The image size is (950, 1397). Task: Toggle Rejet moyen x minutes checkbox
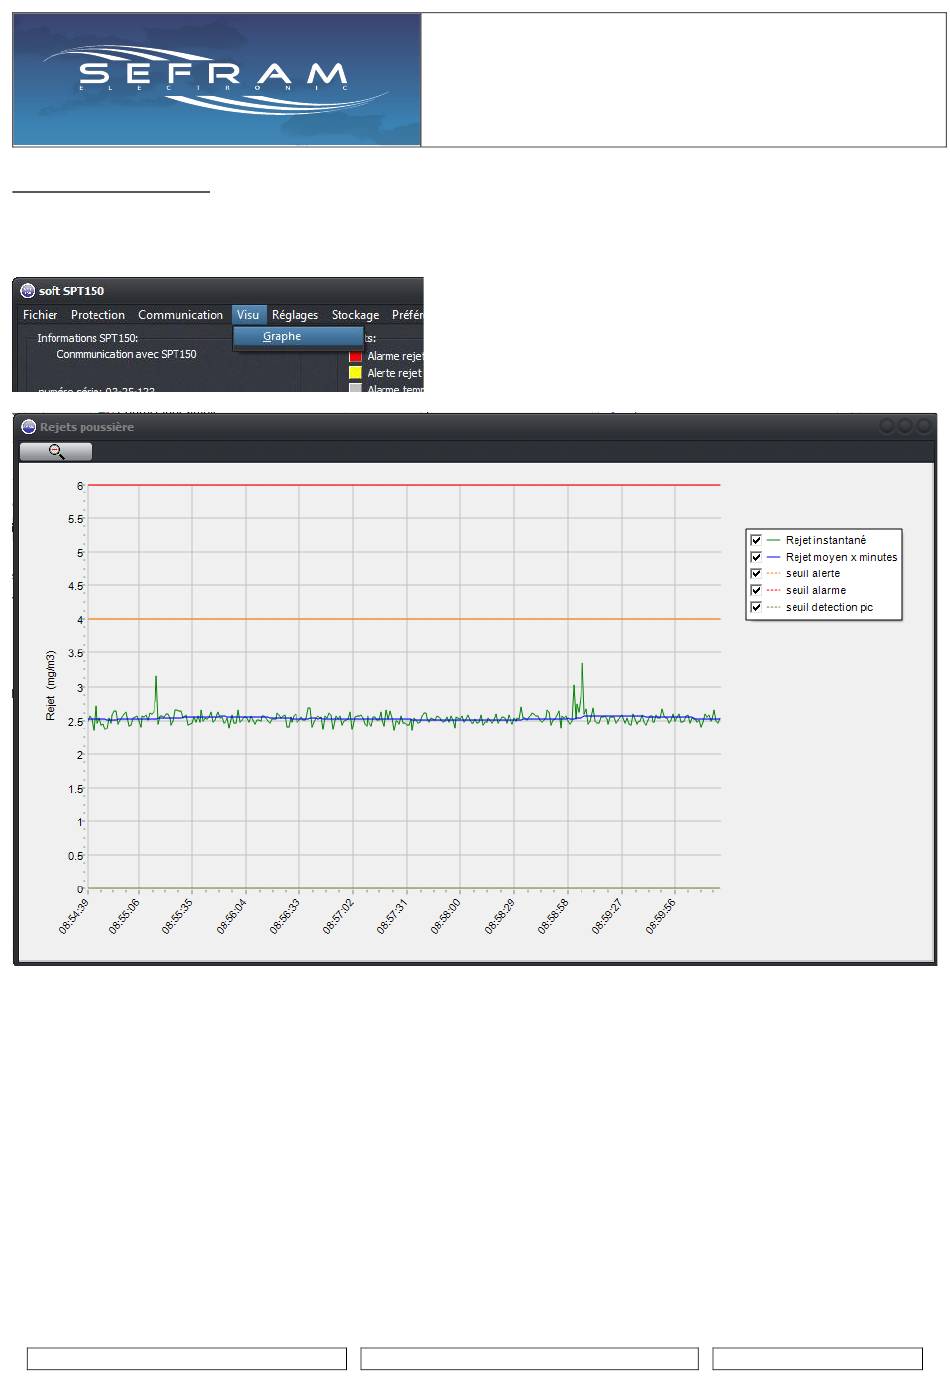tap(756, 557)
